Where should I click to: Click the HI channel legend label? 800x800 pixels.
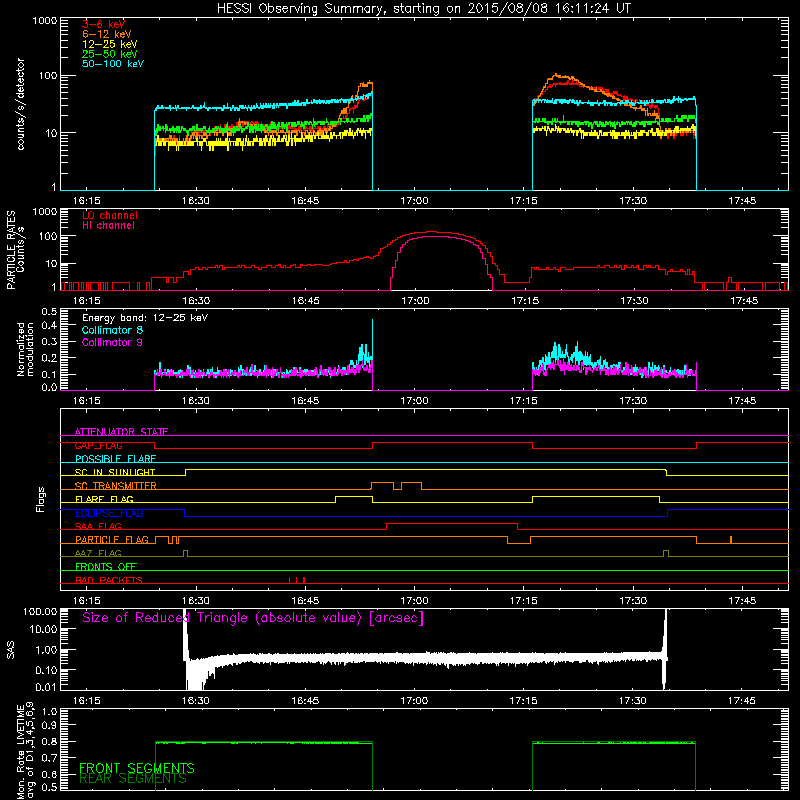[x=109, y=226]
